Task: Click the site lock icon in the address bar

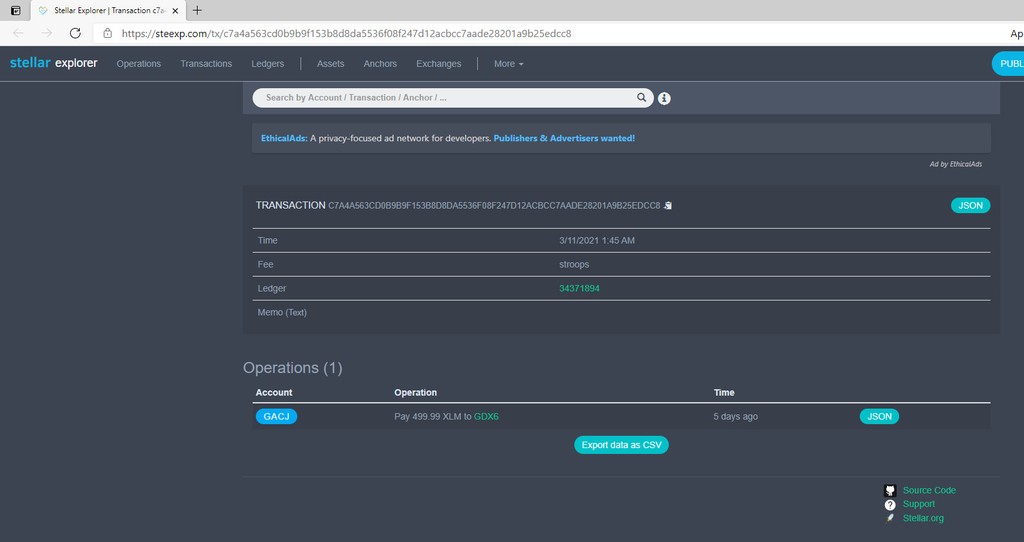Action: pos(108,33)
